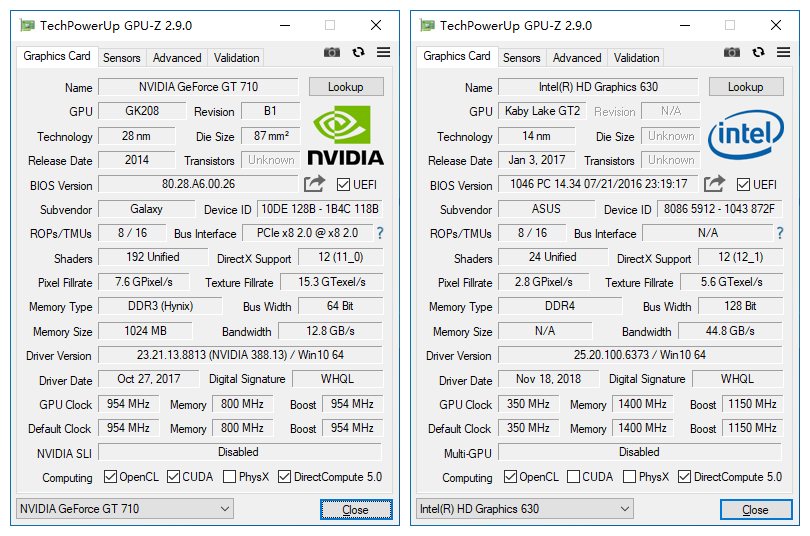Click the Subvendor value ASUS
Viewport: 810px width, 536px height.
(x=547, y=209)
